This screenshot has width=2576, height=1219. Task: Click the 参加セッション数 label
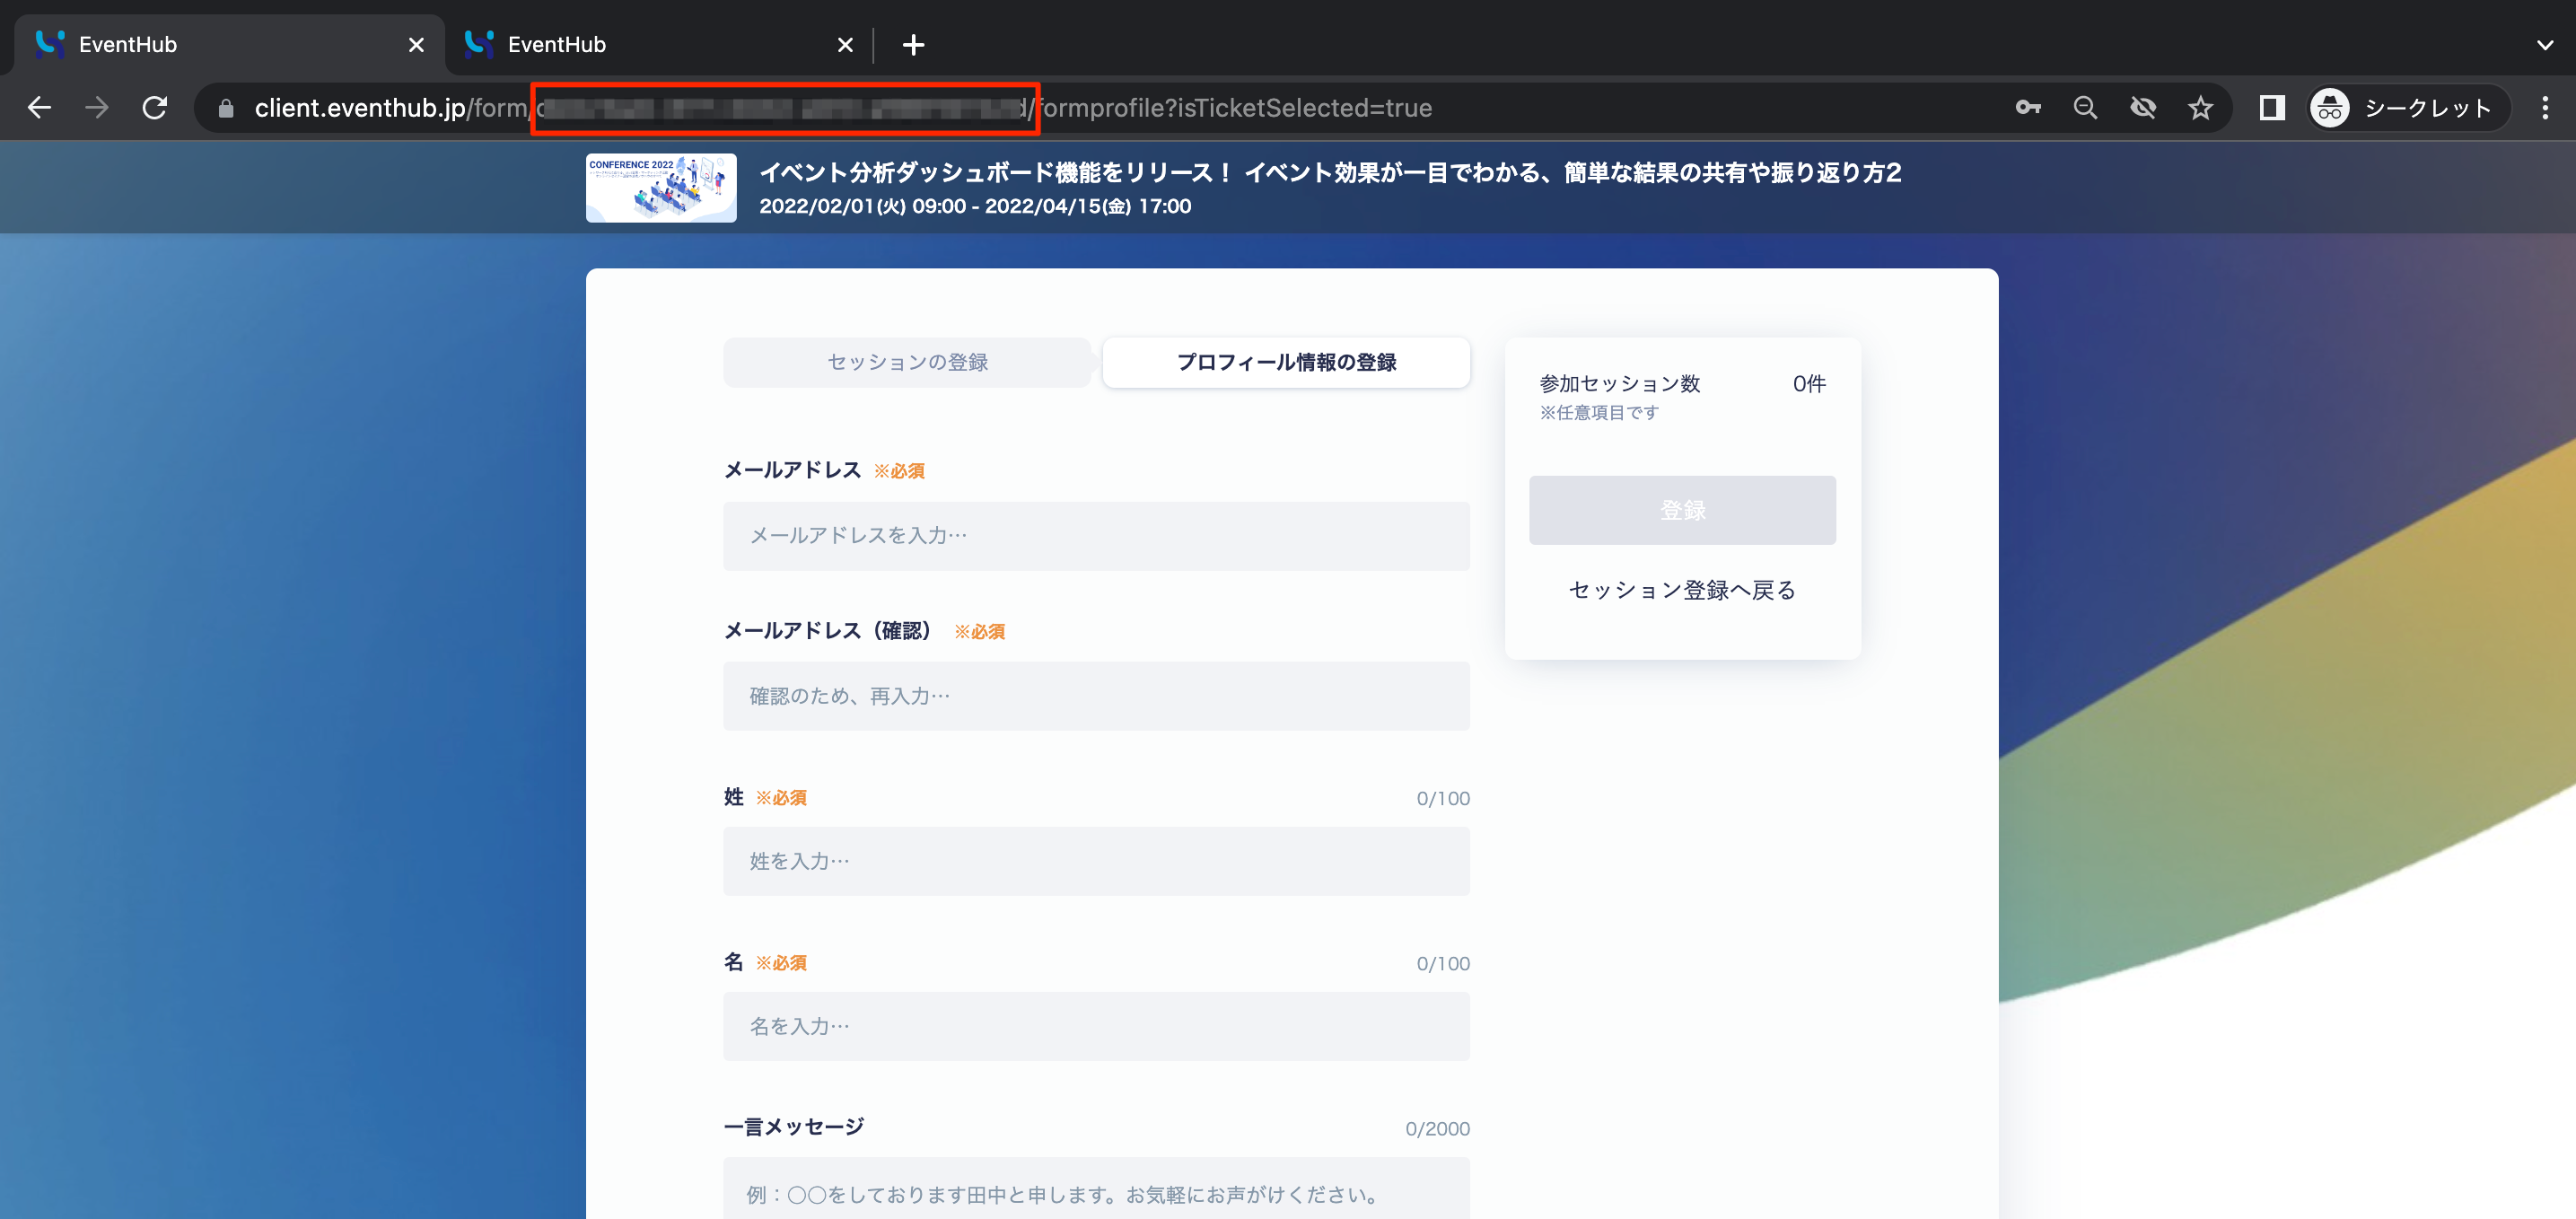[1620, 384]
